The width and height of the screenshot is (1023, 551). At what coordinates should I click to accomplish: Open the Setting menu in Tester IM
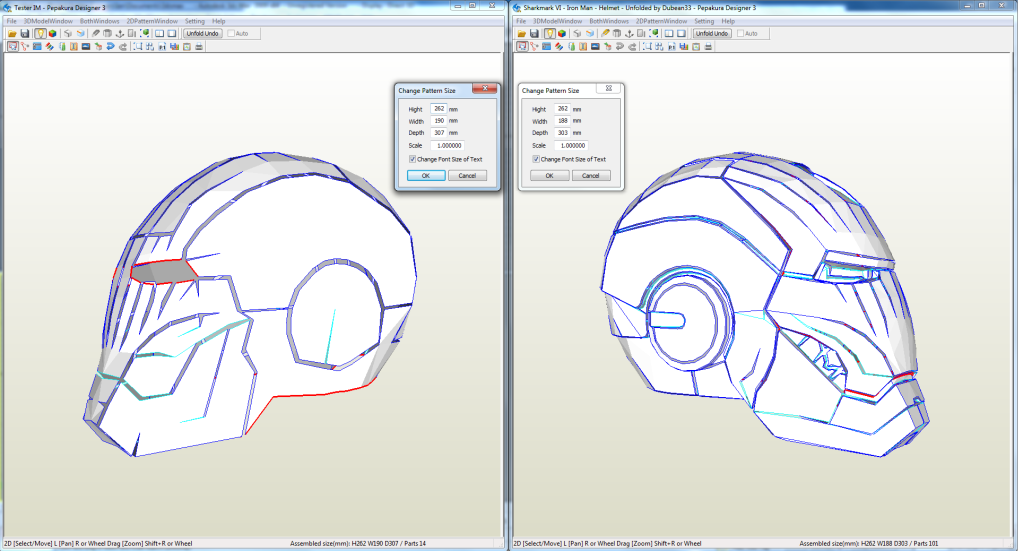[x=194, y=21]
